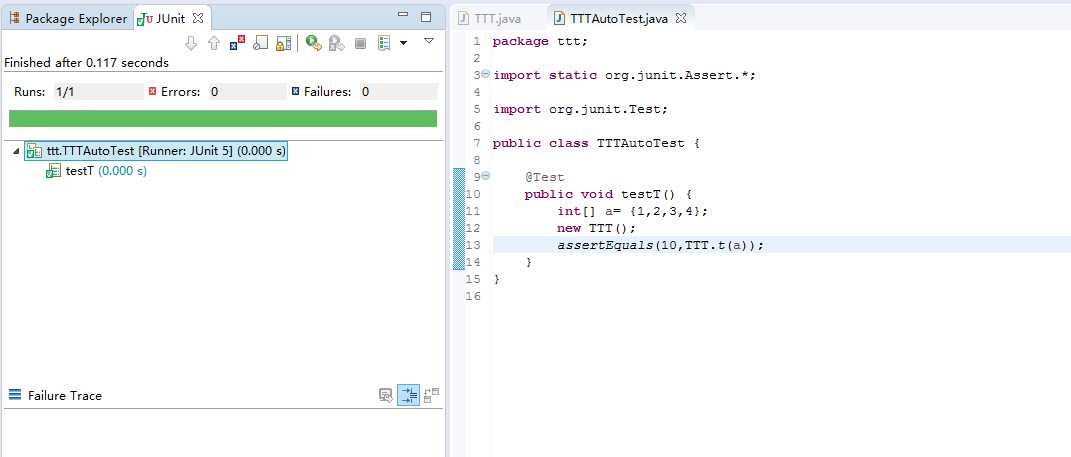Click the new TTT(); line
Image resolution: width=1071 pixels, height=457 pixels.
(x=596, y=228)
